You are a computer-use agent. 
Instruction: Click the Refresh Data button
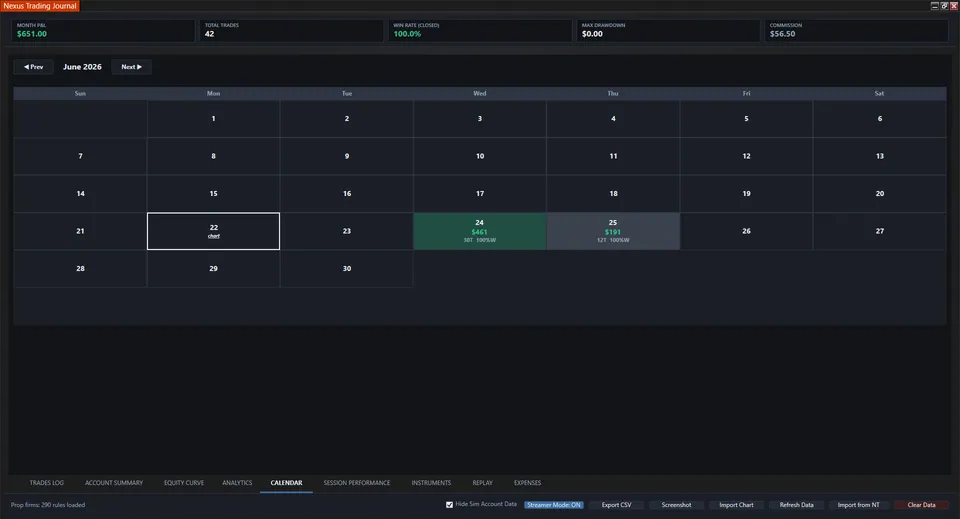[797, 505]
